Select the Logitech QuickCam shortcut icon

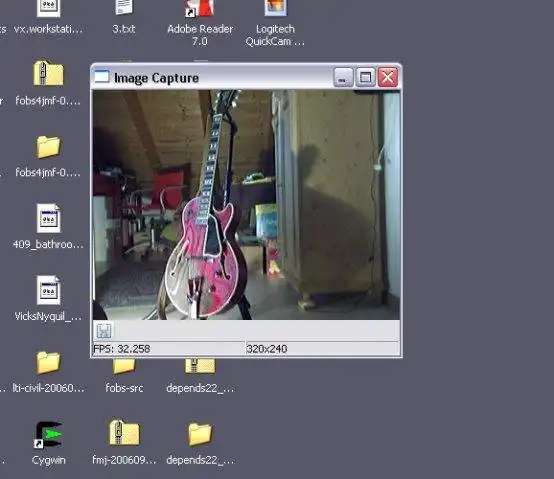[x=276, y=8]
